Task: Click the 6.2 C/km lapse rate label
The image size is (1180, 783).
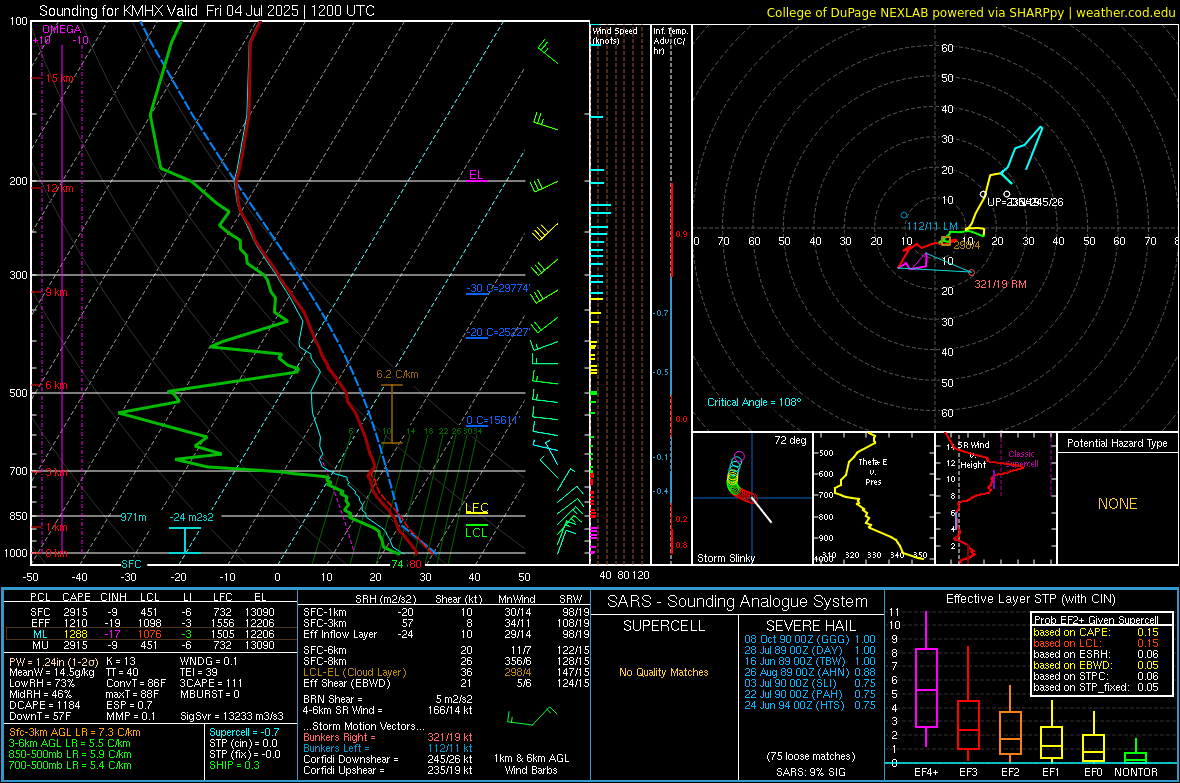Action: [x=397, y=374]
